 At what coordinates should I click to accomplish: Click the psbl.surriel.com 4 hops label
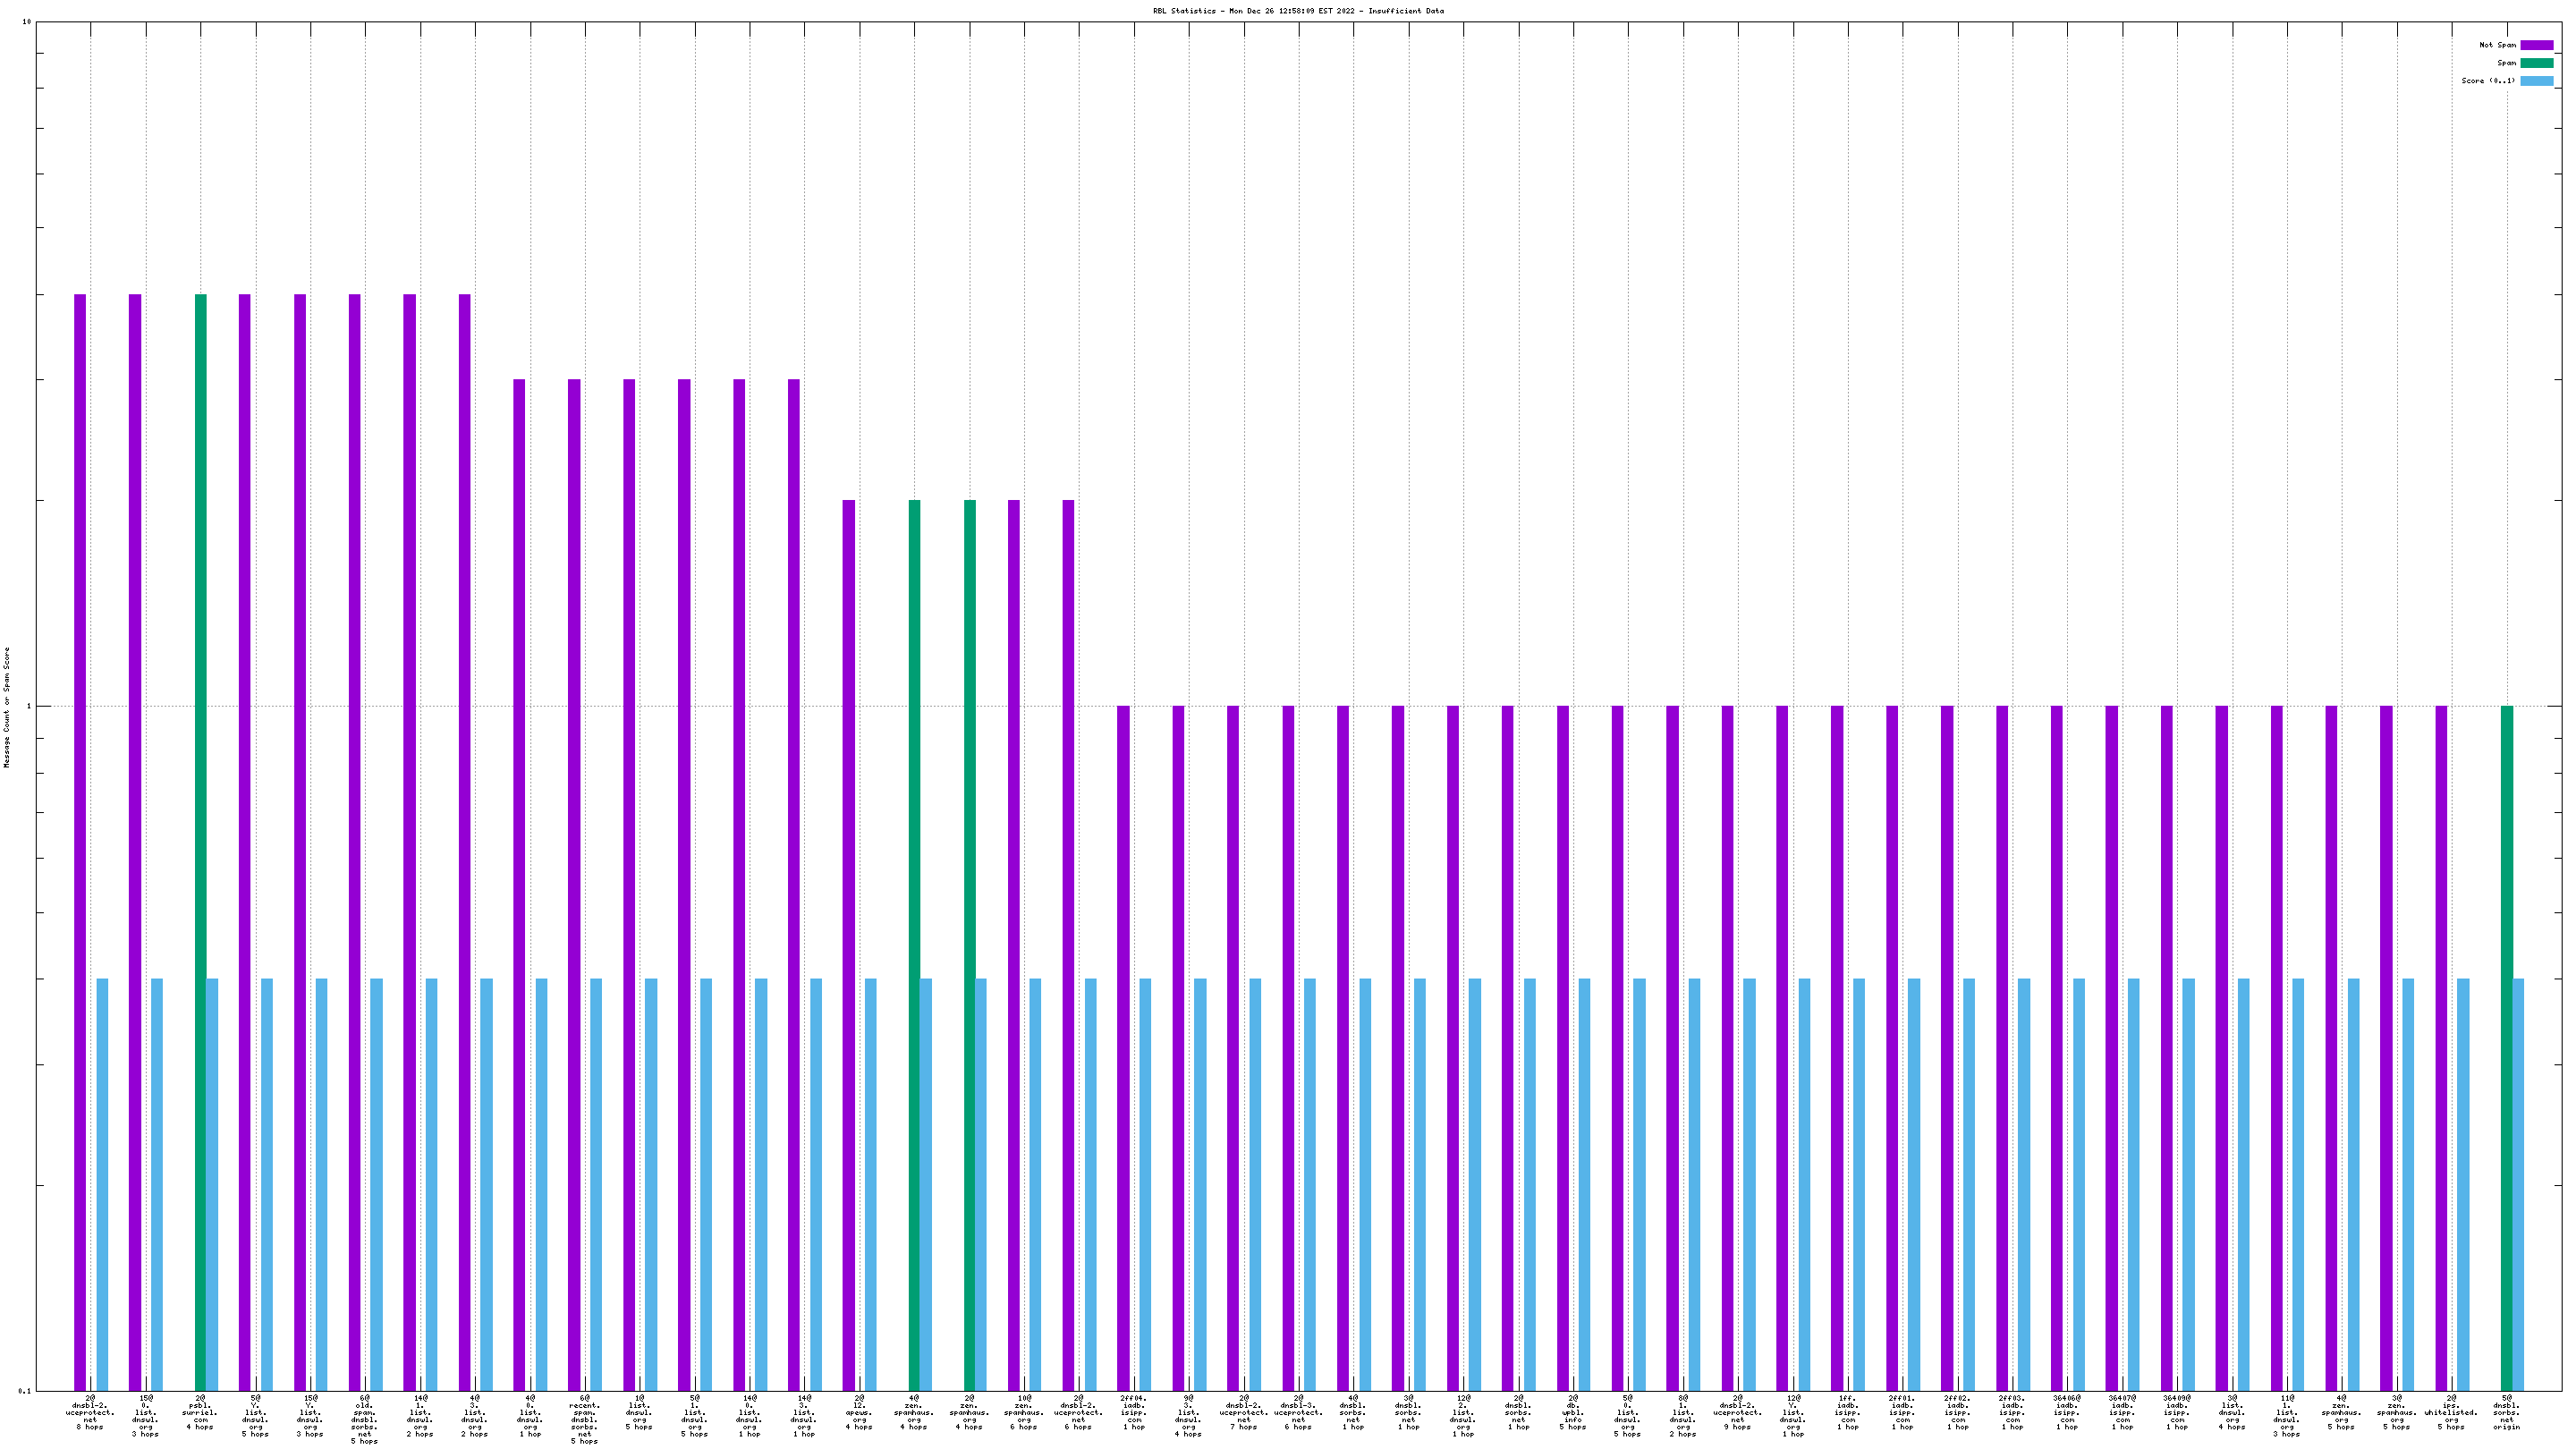[x=200, y=1412]
